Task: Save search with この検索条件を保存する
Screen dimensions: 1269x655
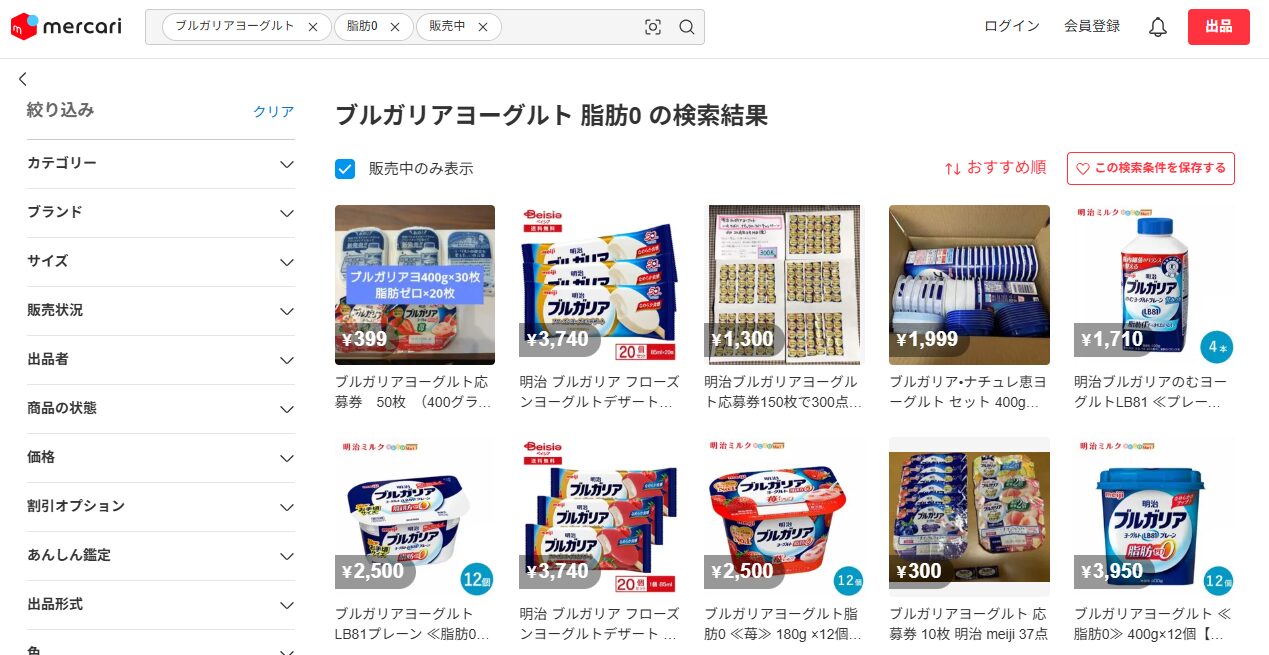Action: (x=1151, y=168)
